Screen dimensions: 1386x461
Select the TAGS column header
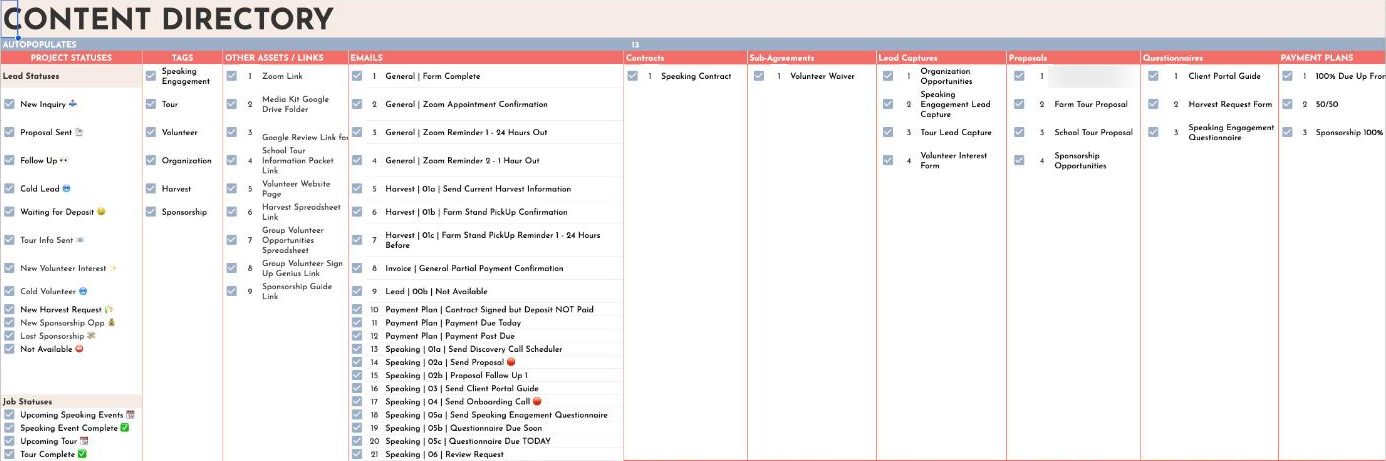pyautogui.click(x=182, y=58)
